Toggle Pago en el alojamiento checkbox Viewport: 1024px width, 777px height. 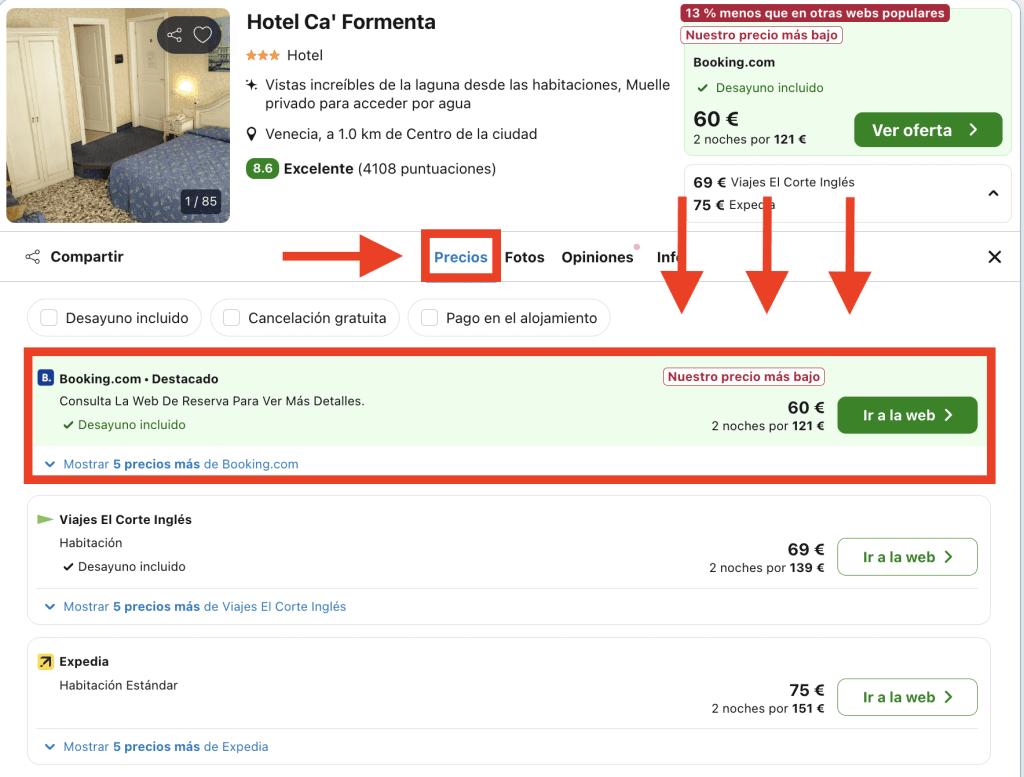point(429,318)
